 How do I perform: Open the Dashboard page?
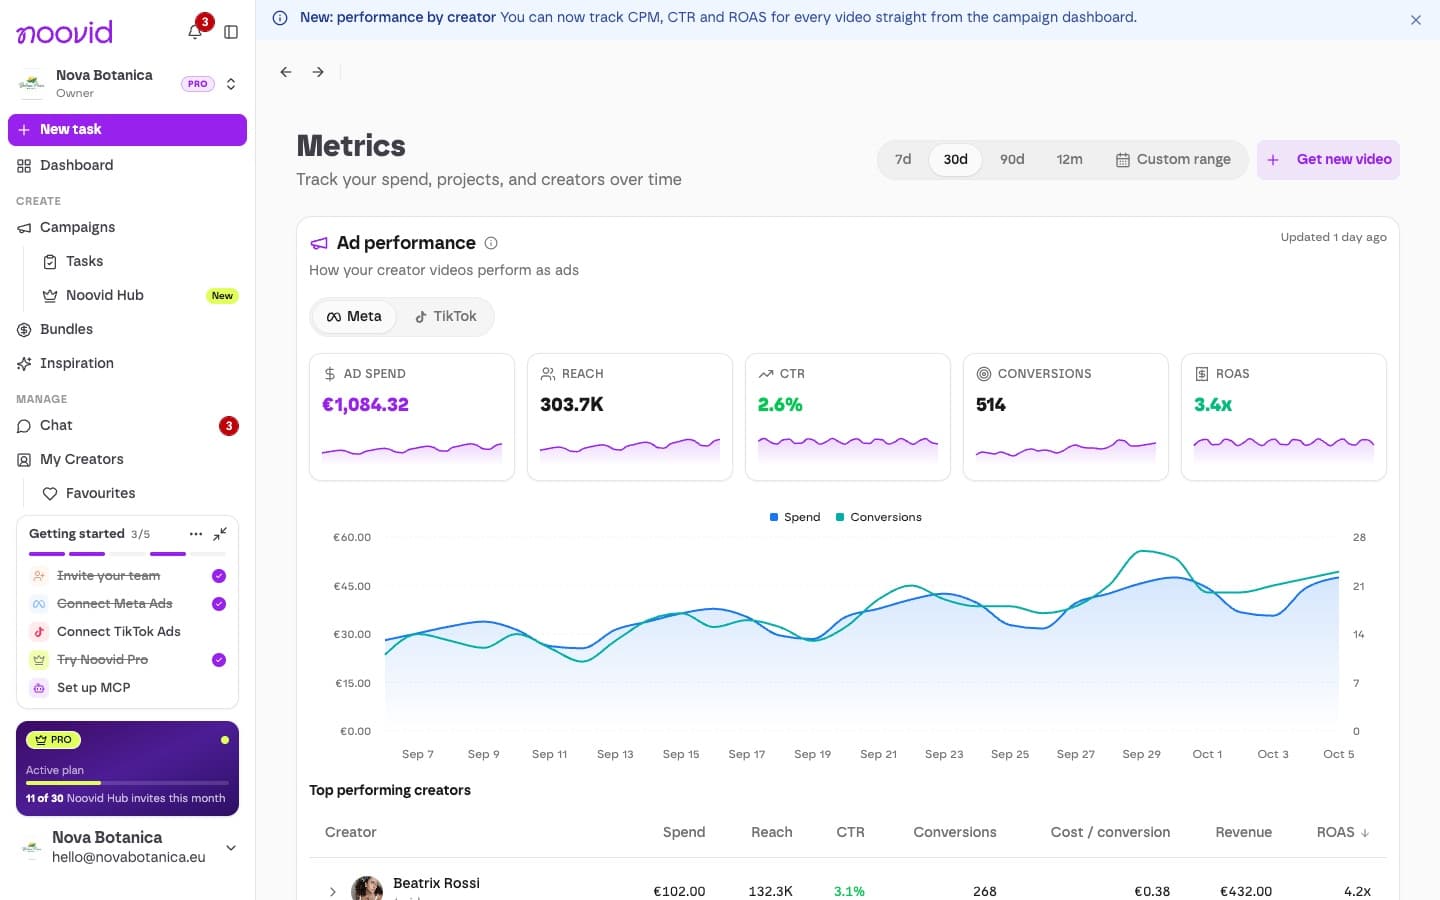point(127,166)
